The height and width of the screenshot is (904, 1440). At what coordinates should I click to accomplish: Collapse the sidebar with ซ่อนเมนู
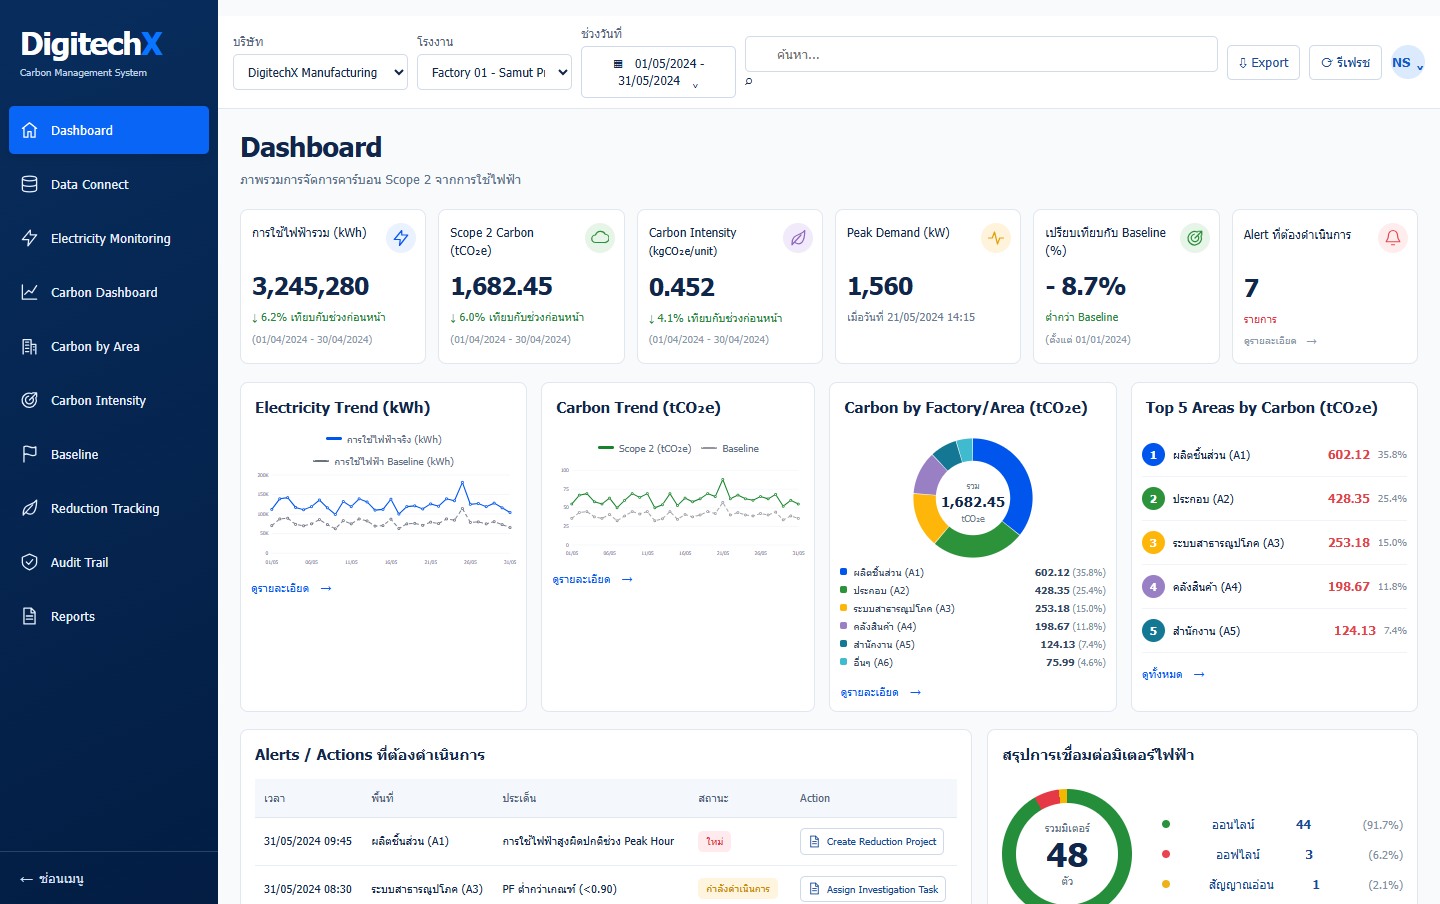pyautogui.click(x=52, y=879)
